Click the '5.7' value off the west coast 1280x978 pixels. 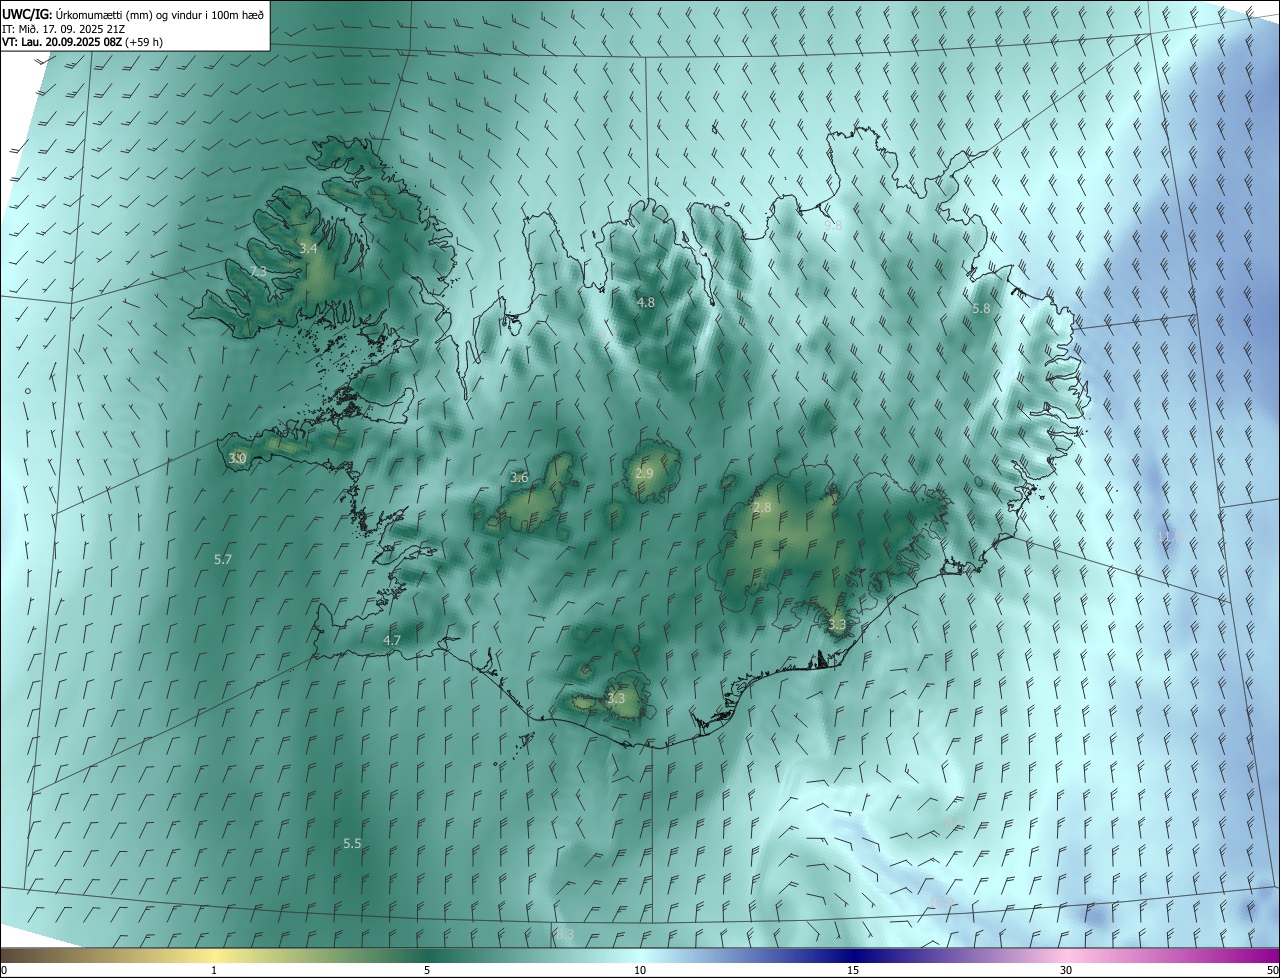tap(223, 560)
